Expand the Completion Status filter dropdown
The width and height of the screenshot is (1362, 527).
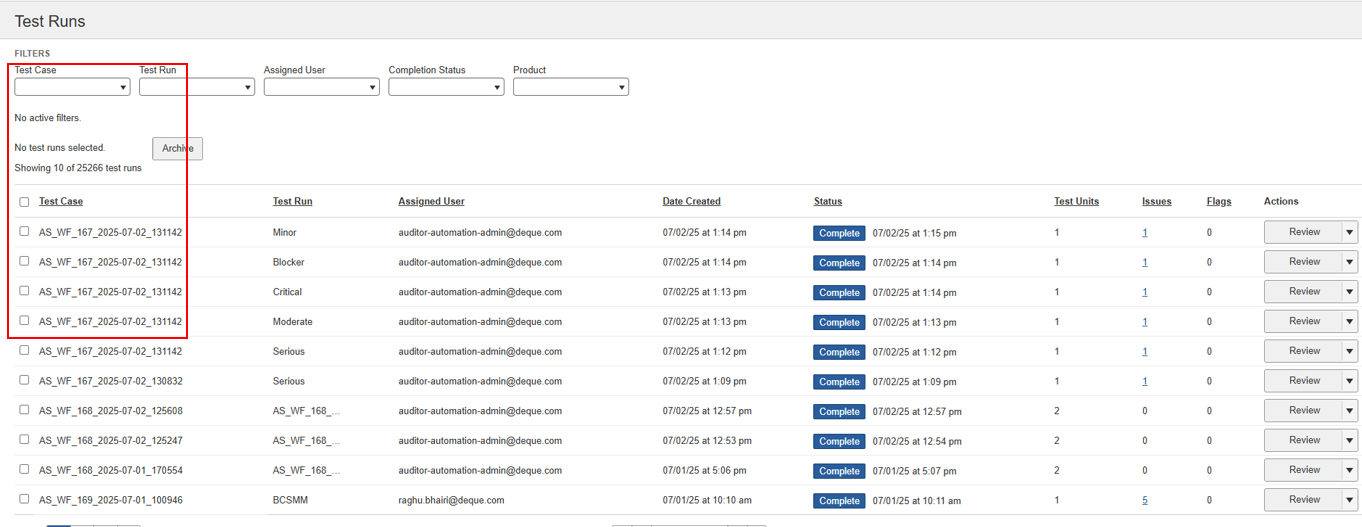(446, 87)
